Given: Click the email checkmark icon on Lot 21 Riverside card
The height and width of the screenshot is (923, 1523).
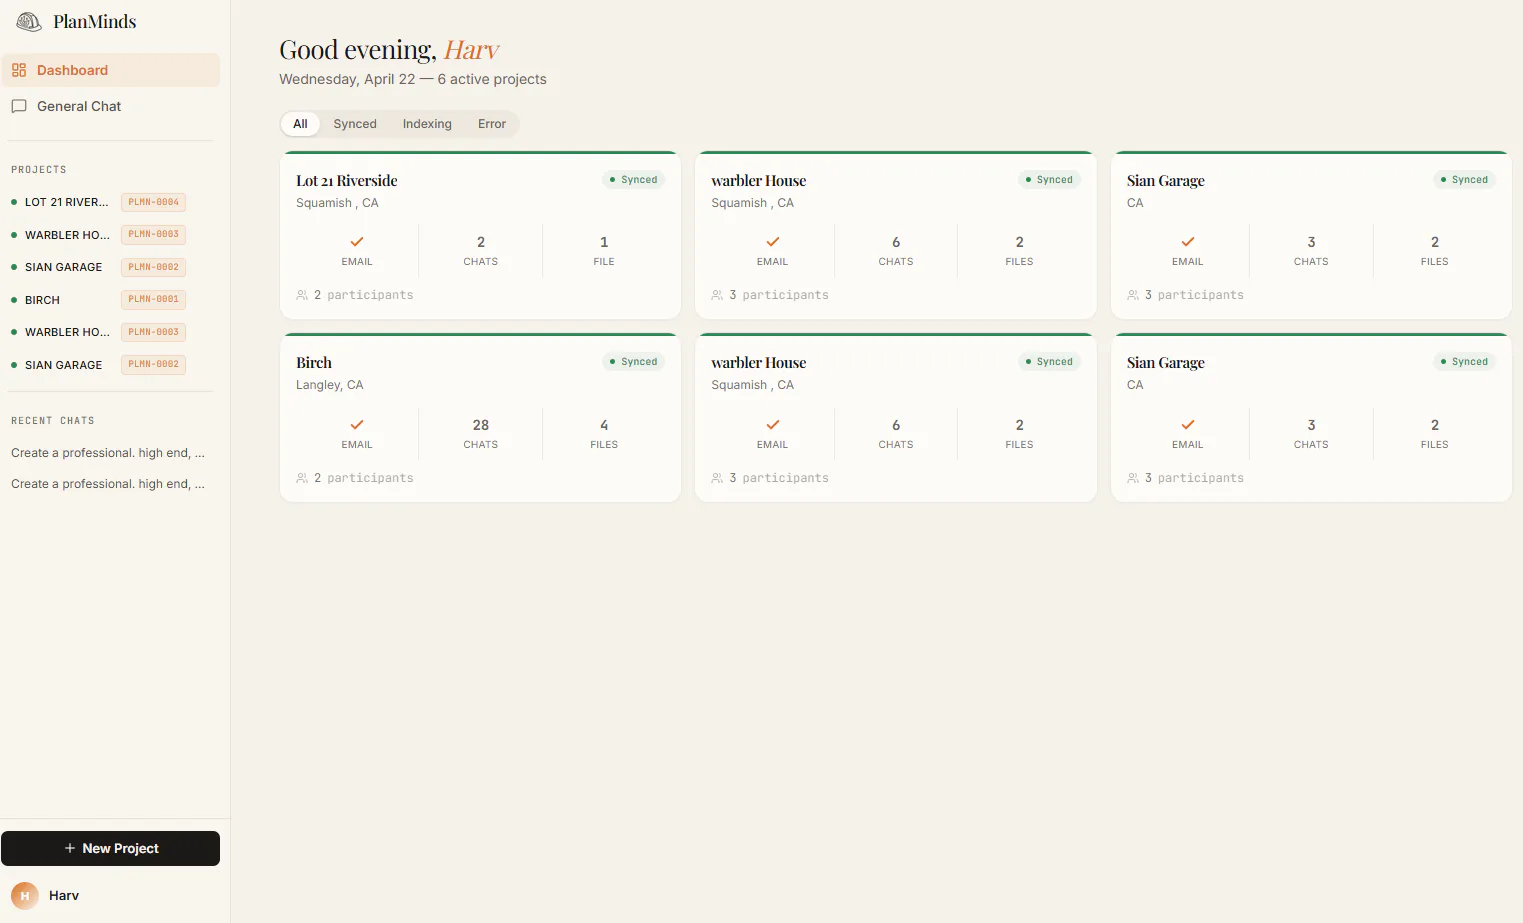Looking at the screenshot, I should pyautogui.click(x=357, y=242).
